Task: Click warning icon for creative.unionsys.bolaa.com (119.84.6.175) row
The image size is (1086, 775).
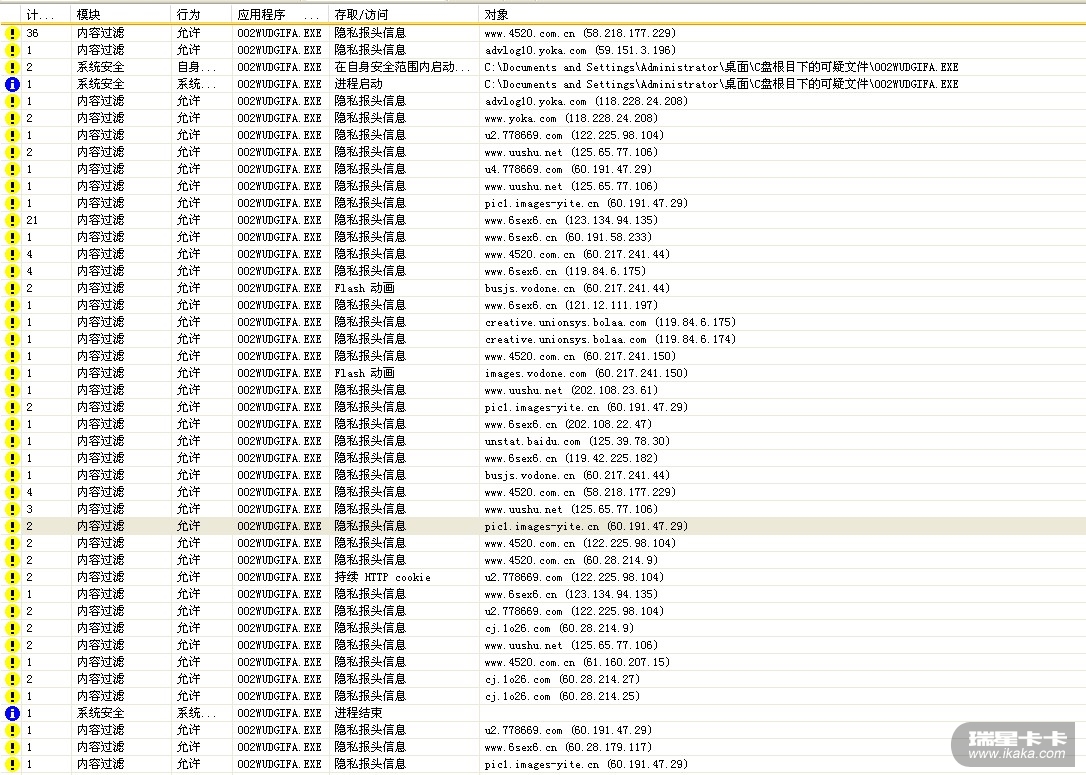Action: click(x=12, y=322)
